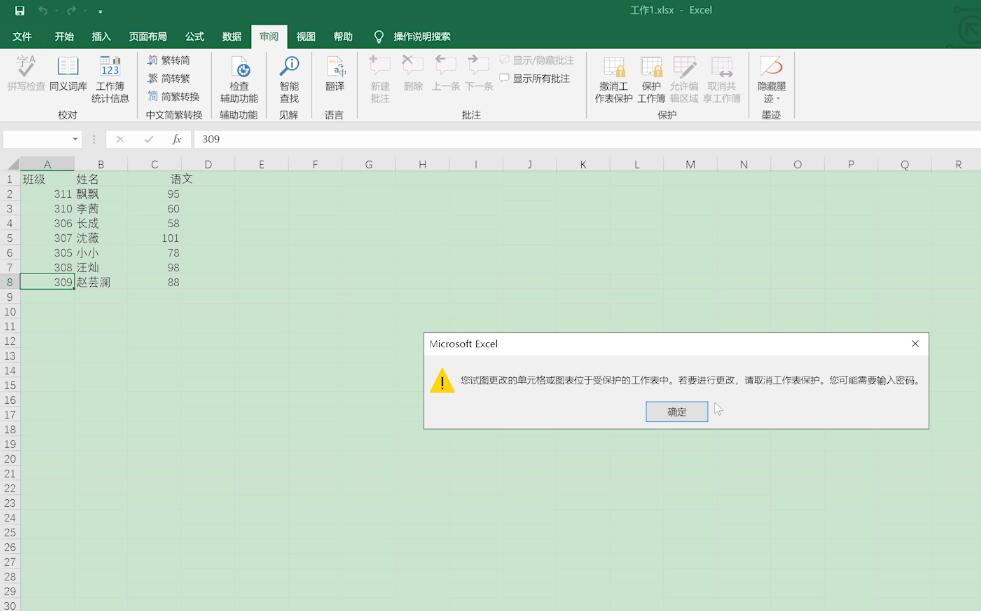Click the fx insert function icon
The width and height of the screenshot is (981, 611).
coord(177,139)
